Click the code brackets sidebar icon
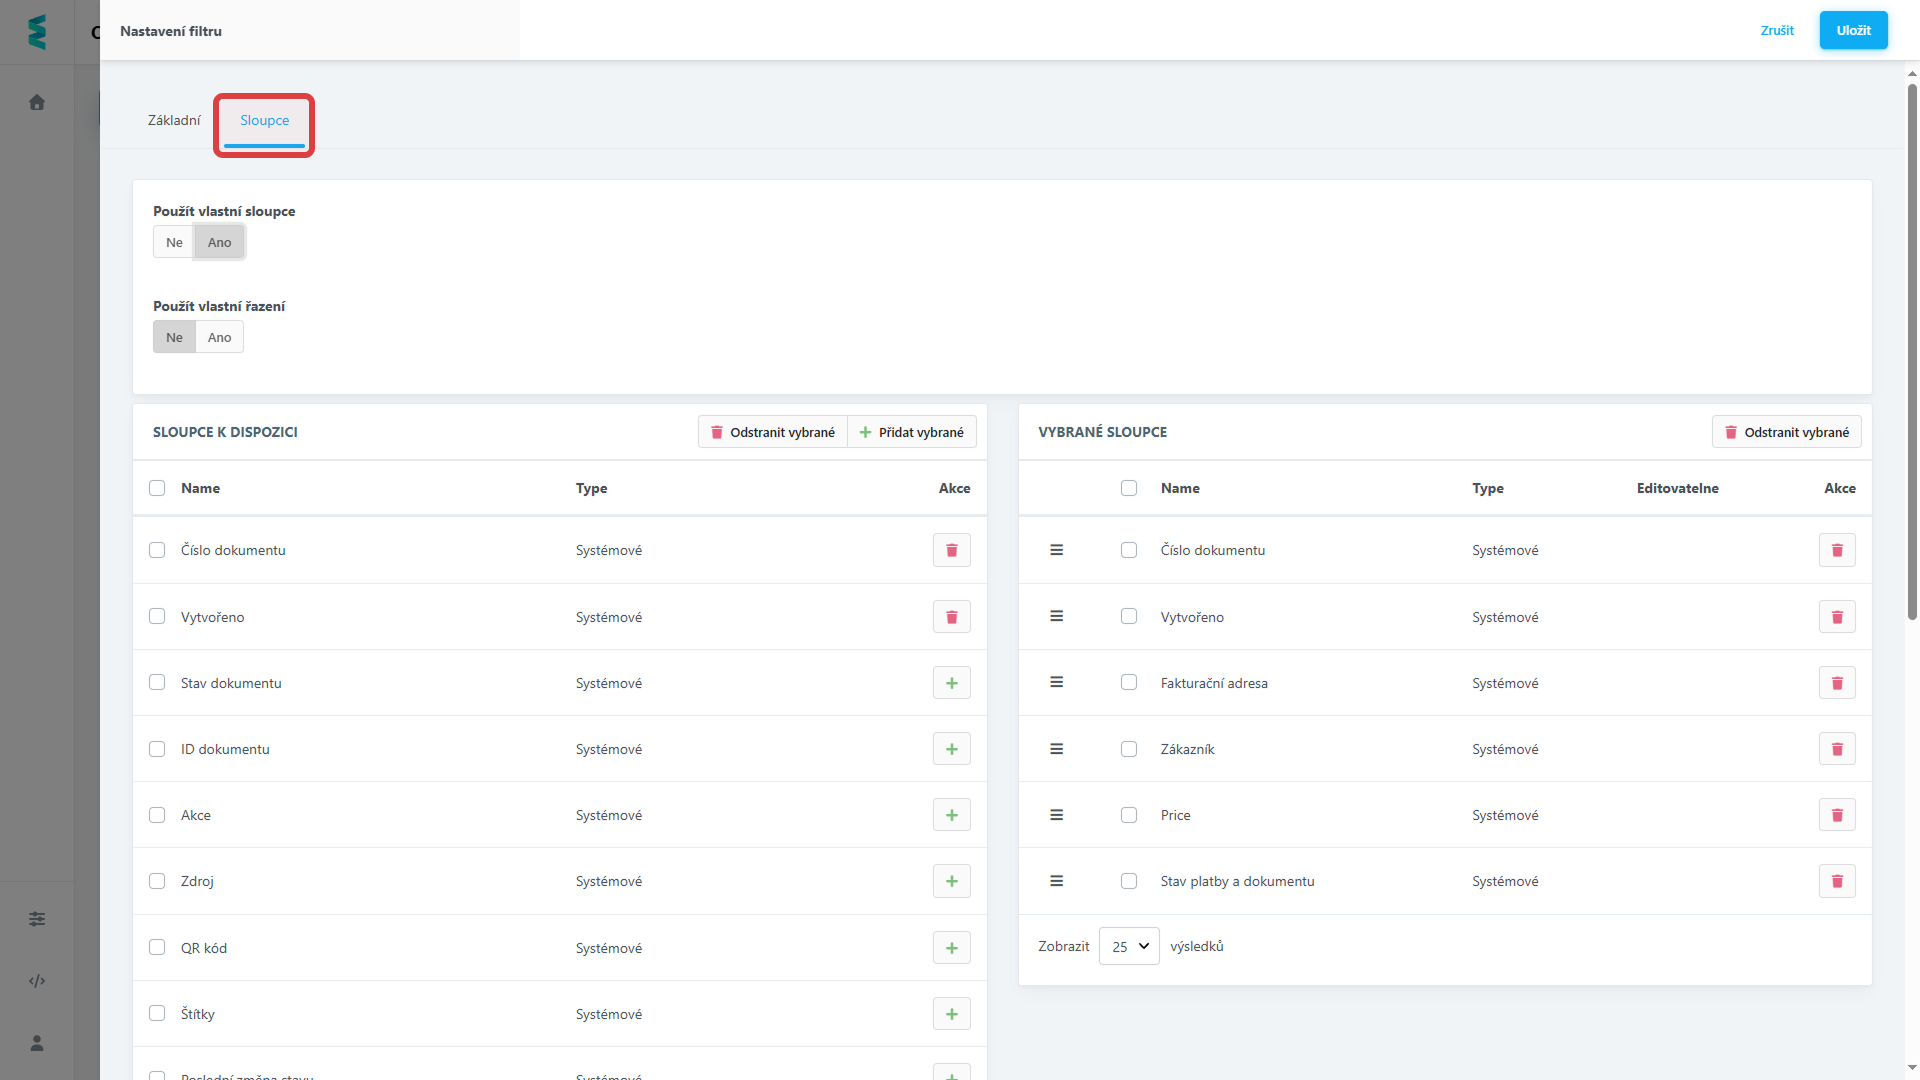 coord(37,981)
